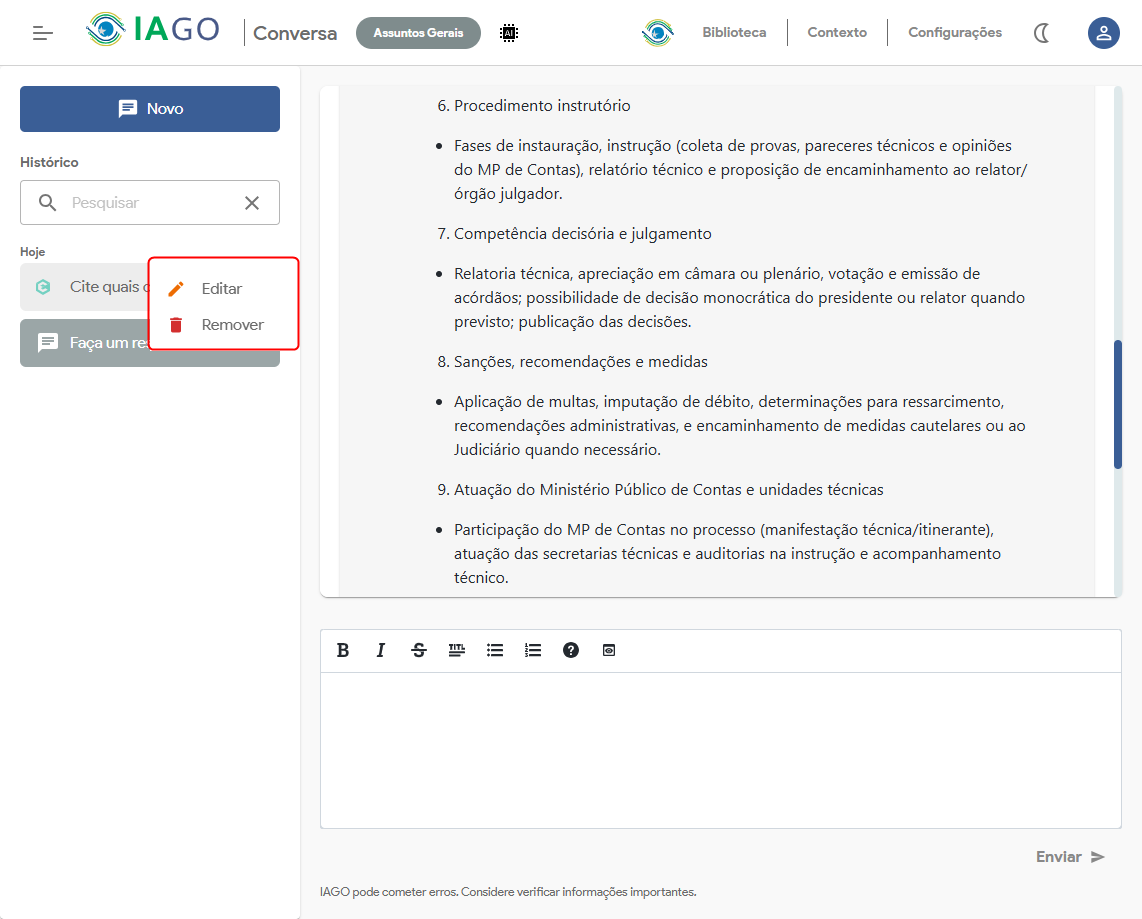
Task: Click the AI chip icon in header
Action: point(509,33)
